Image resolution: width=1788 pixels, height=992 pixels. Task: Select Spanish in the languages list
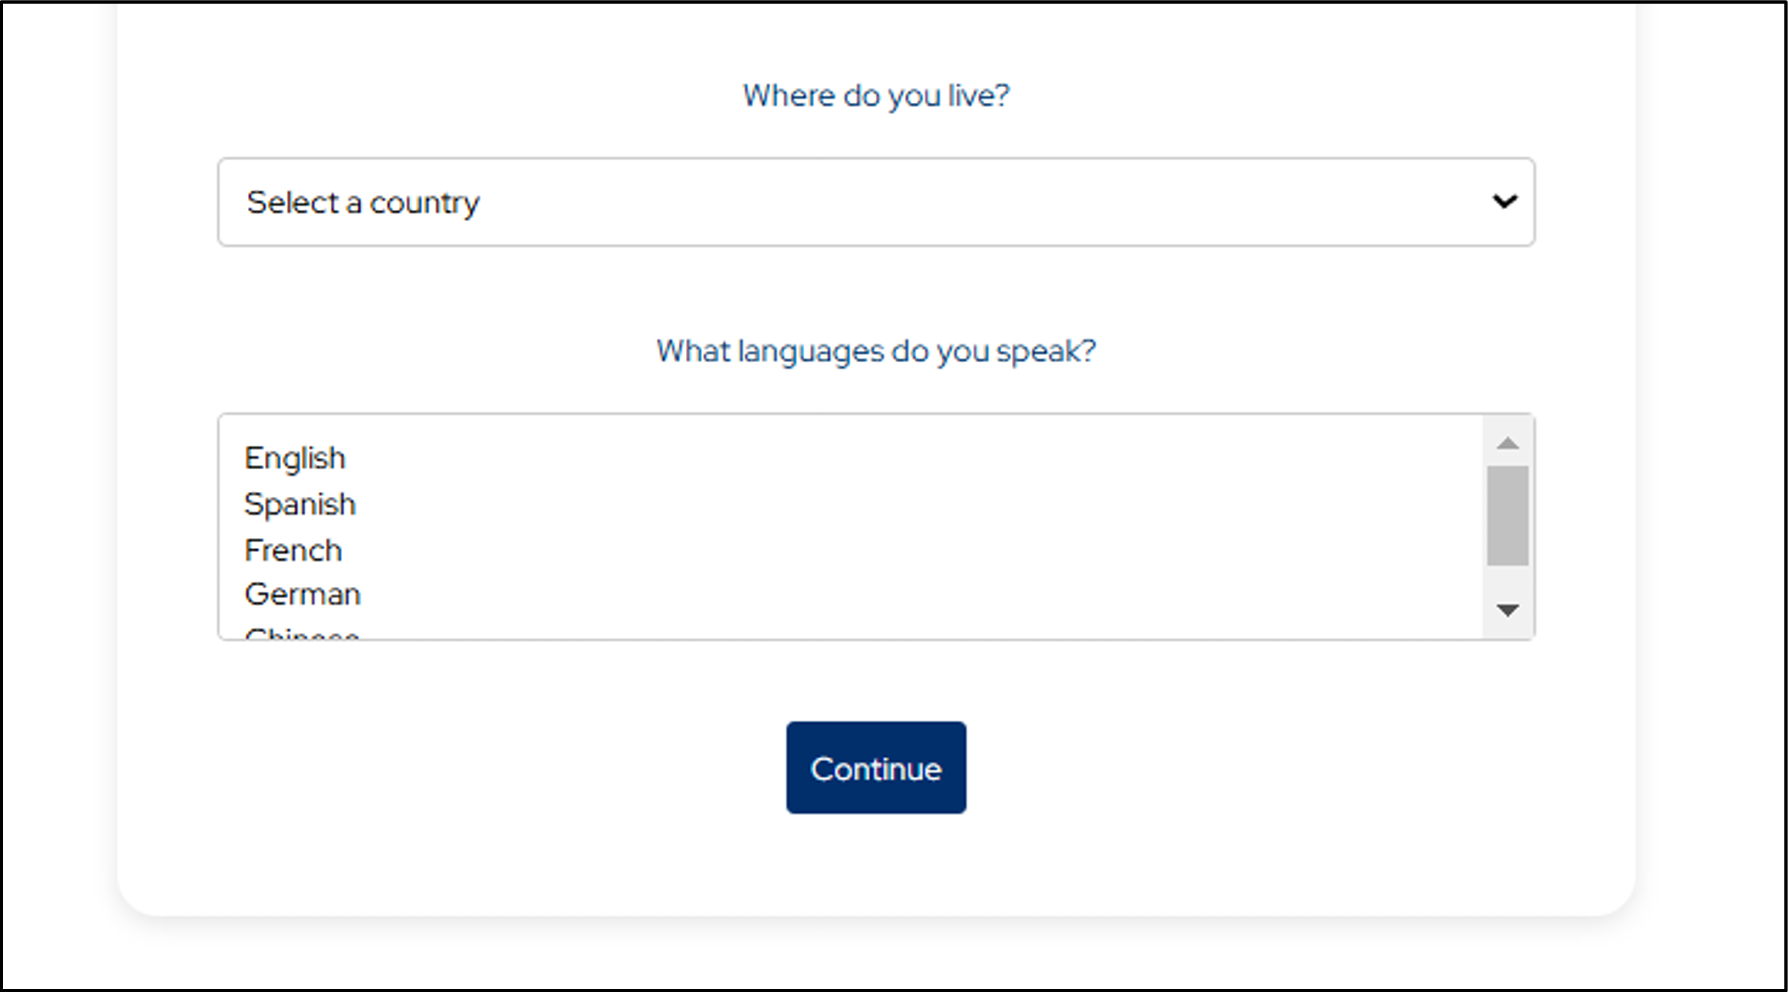click(300, 504)
